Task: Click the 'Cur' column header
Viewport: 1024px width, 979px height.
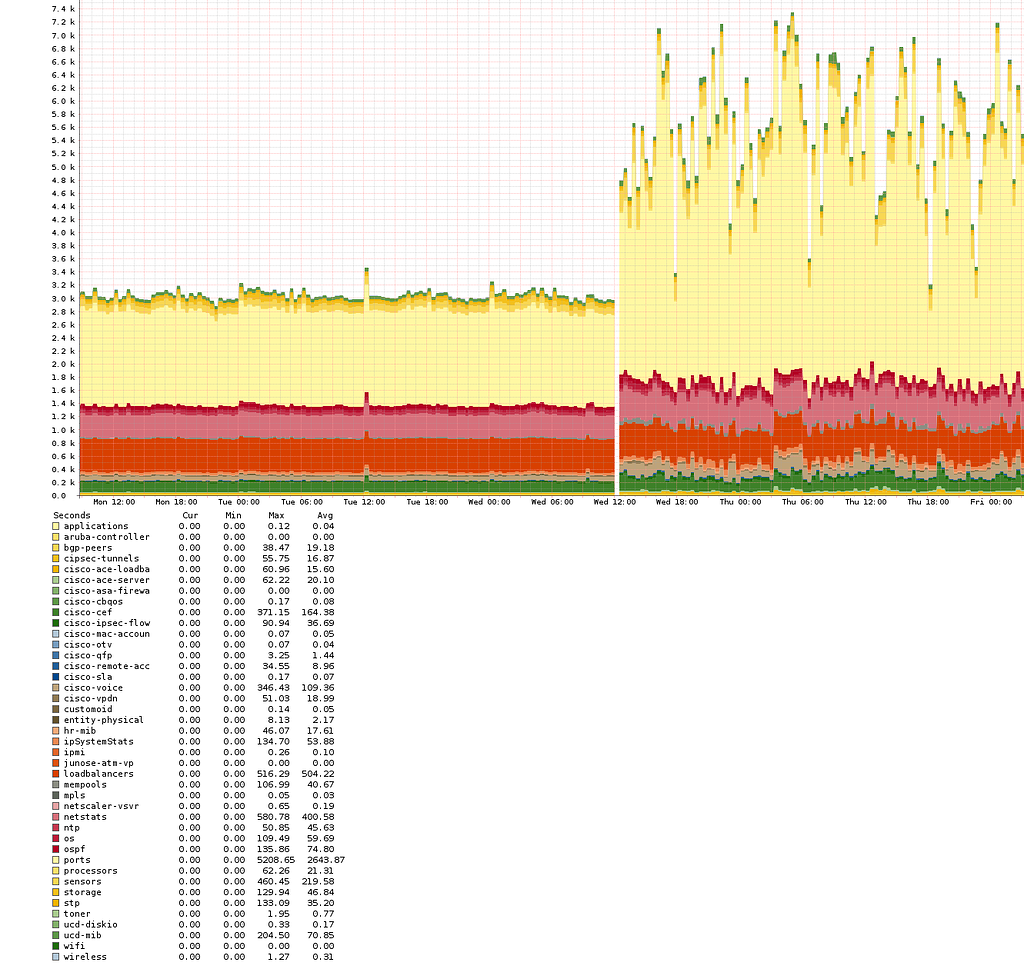Action: (190, 515)
